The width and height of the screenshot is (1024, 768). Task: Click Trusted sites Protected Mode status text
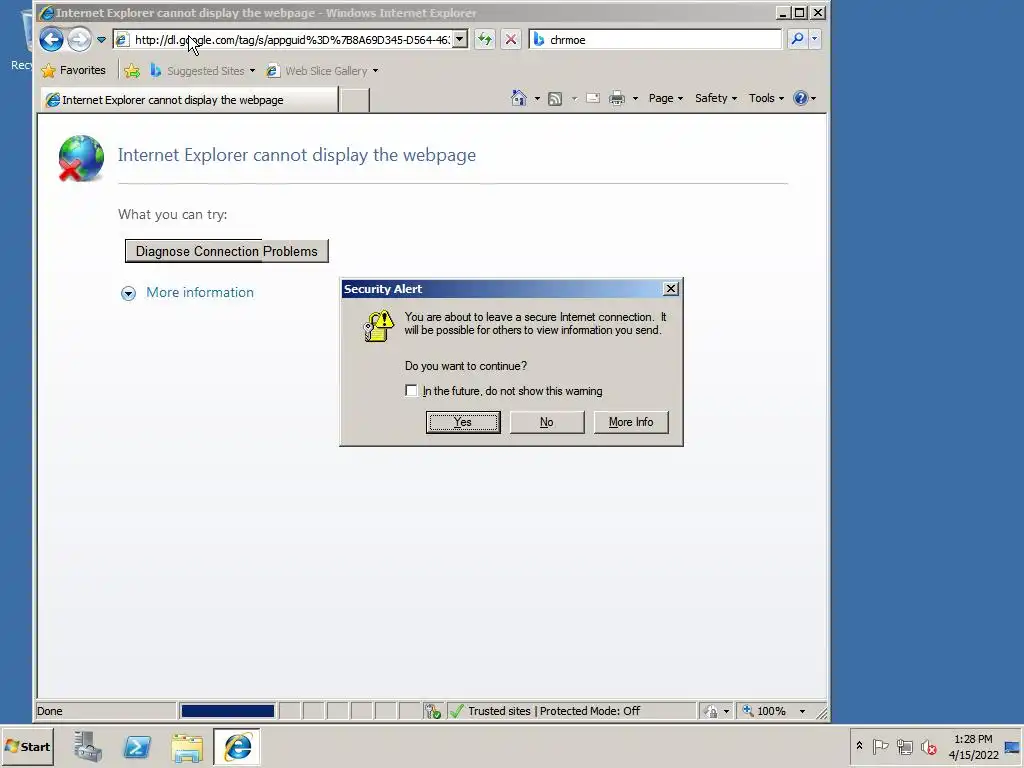pos(554,711)
